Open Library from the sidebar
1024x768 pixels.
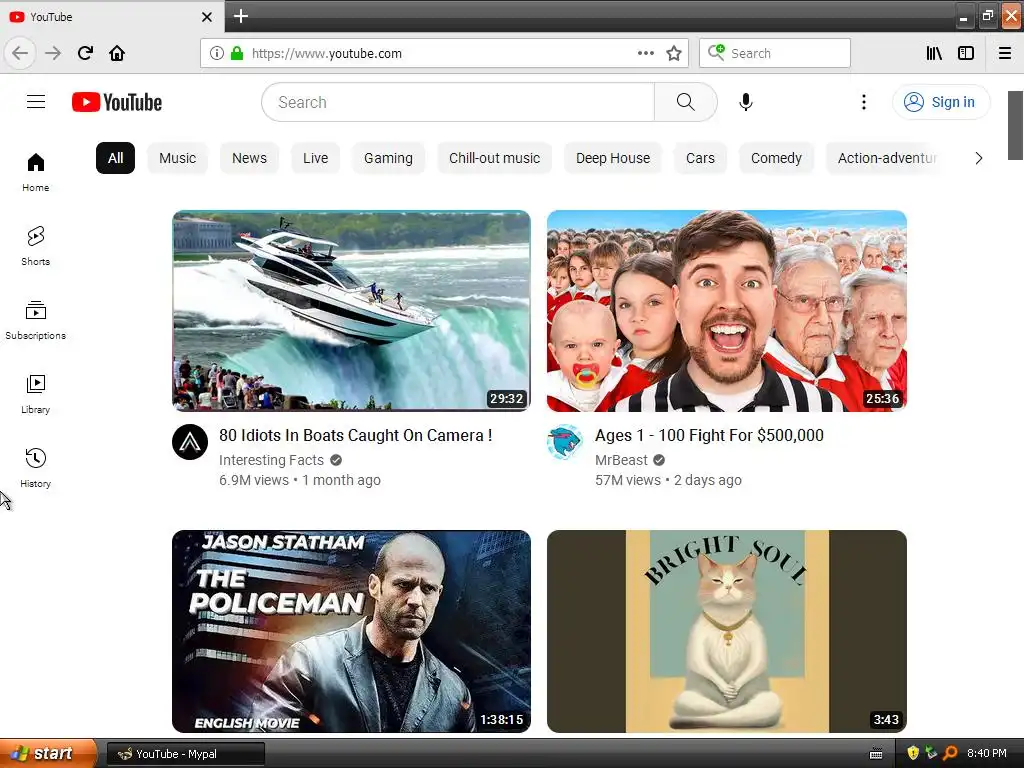tap(35, 394)
